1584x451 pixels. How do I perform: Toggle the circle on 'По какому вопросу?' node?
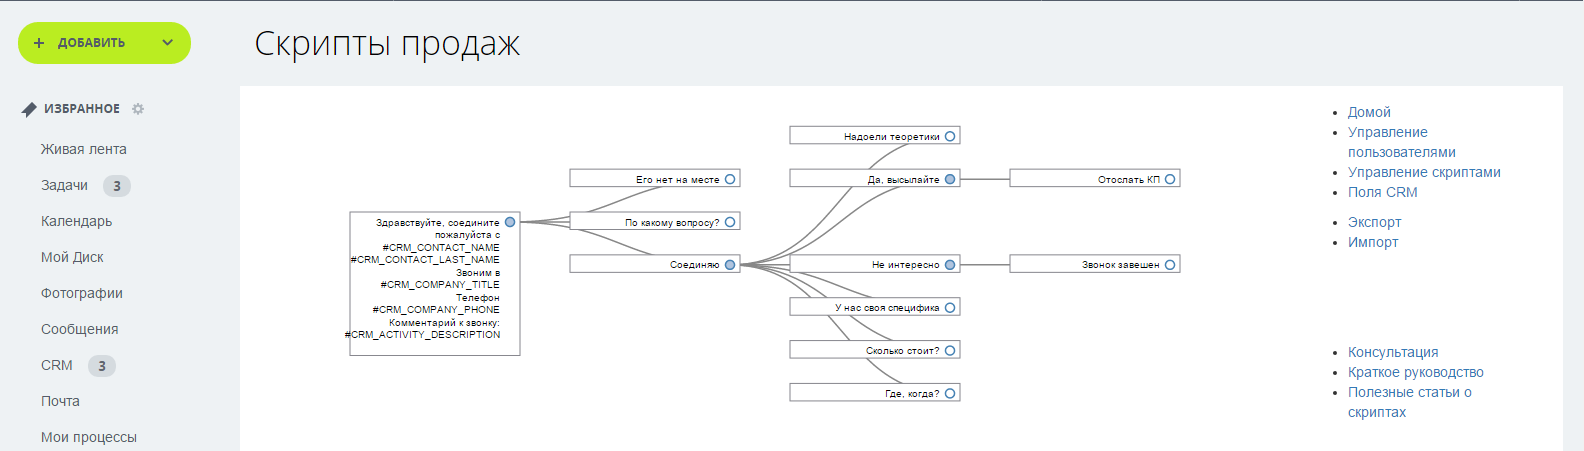pos(730,222)
